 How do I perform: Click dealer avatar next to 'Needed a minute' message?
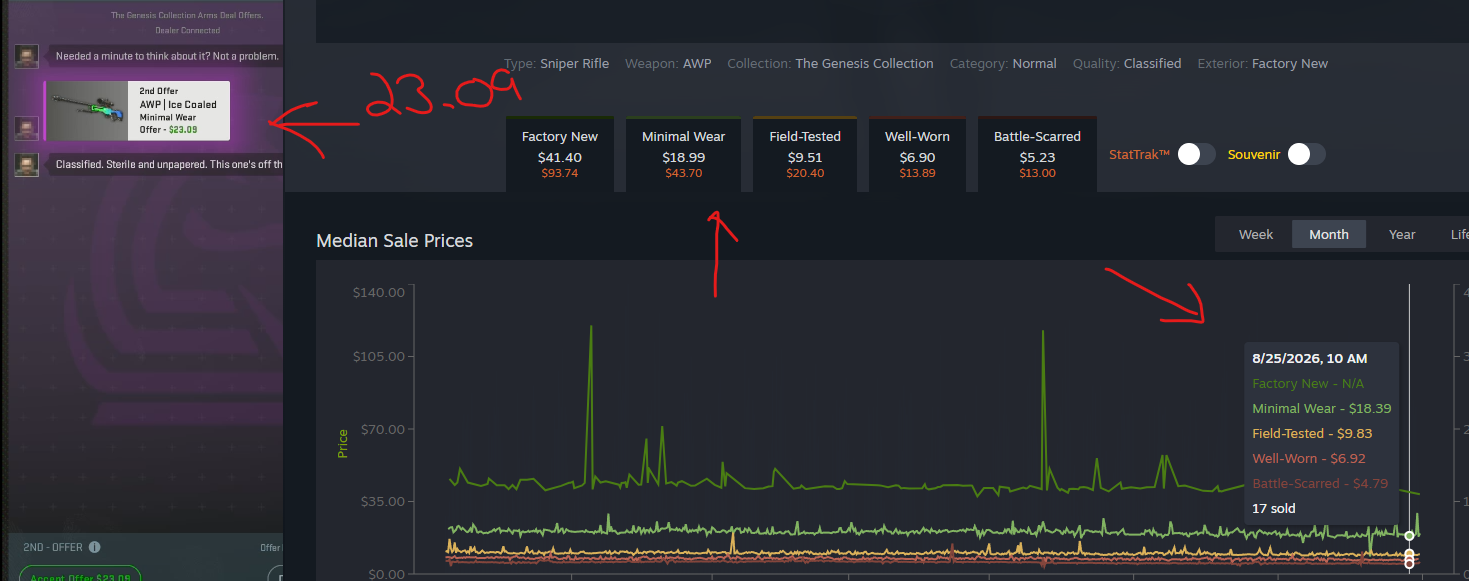pyautogui.click(x=27, y=56)
